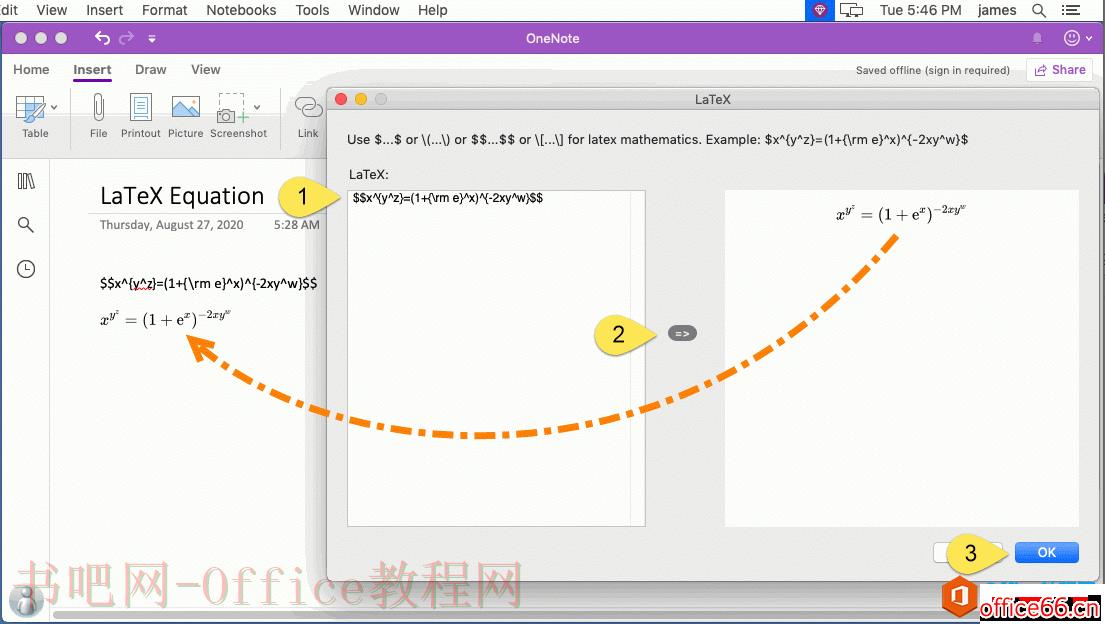Go to the View ribbon tab
Image resolution: width=1105 pixels, height=624 pixels.
tap(206, 69)
